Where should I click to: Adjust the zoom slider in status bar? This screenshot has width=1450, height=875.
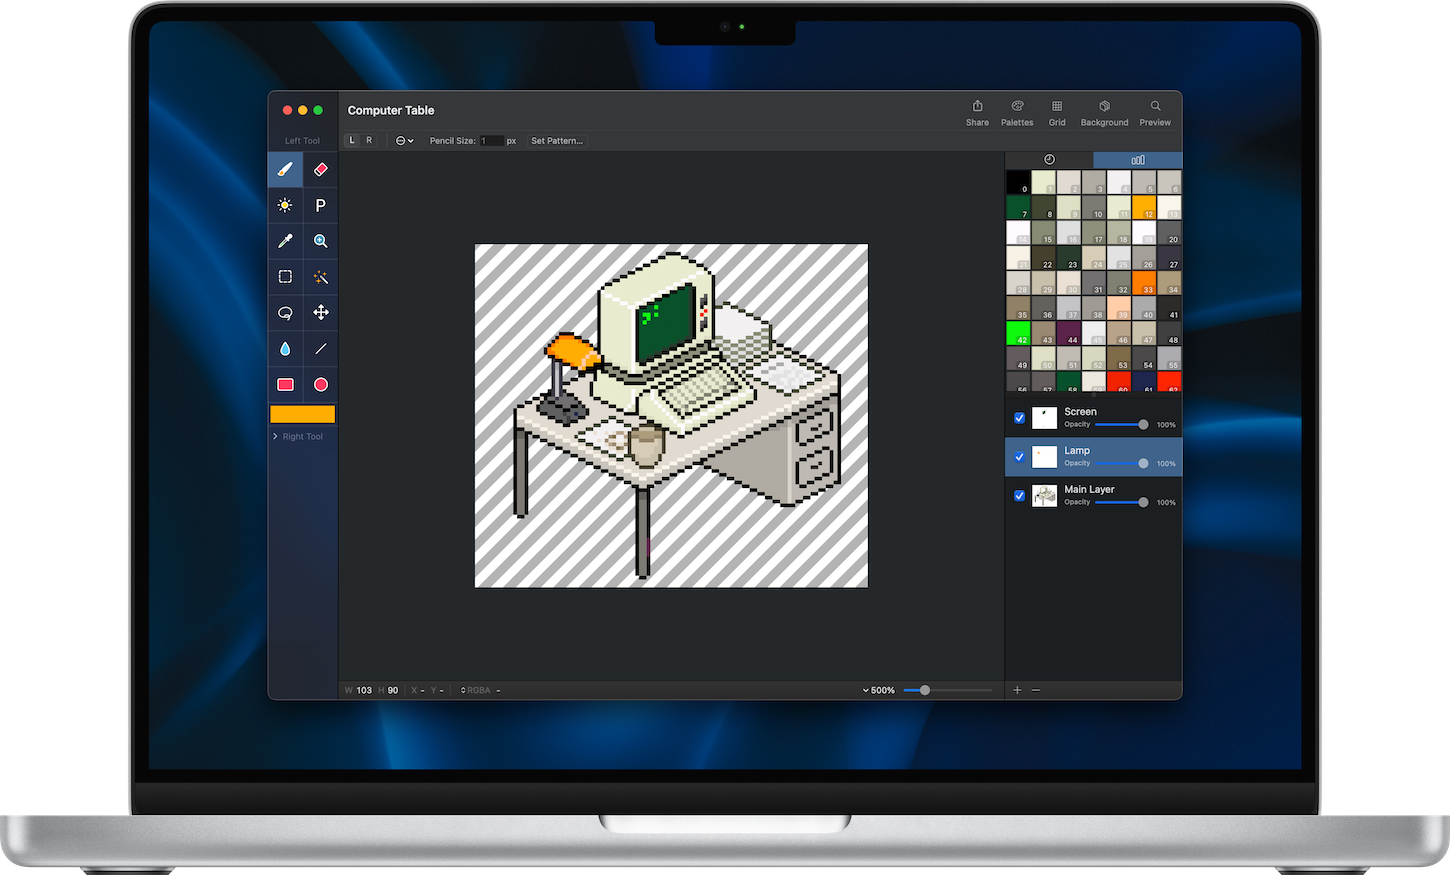947,690
